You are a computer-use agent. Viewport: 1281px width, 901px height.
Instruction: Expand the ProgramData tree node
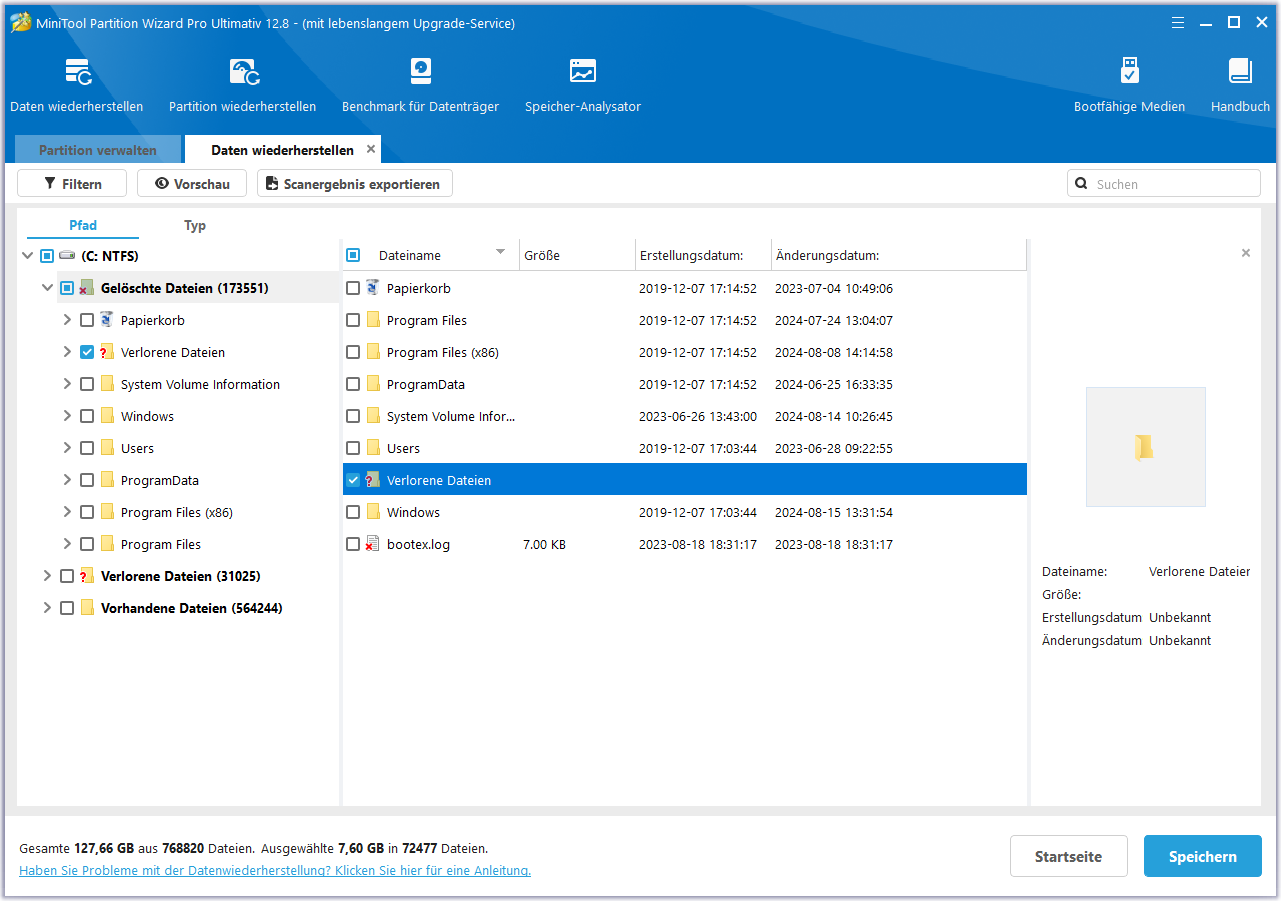pos(67,480)
